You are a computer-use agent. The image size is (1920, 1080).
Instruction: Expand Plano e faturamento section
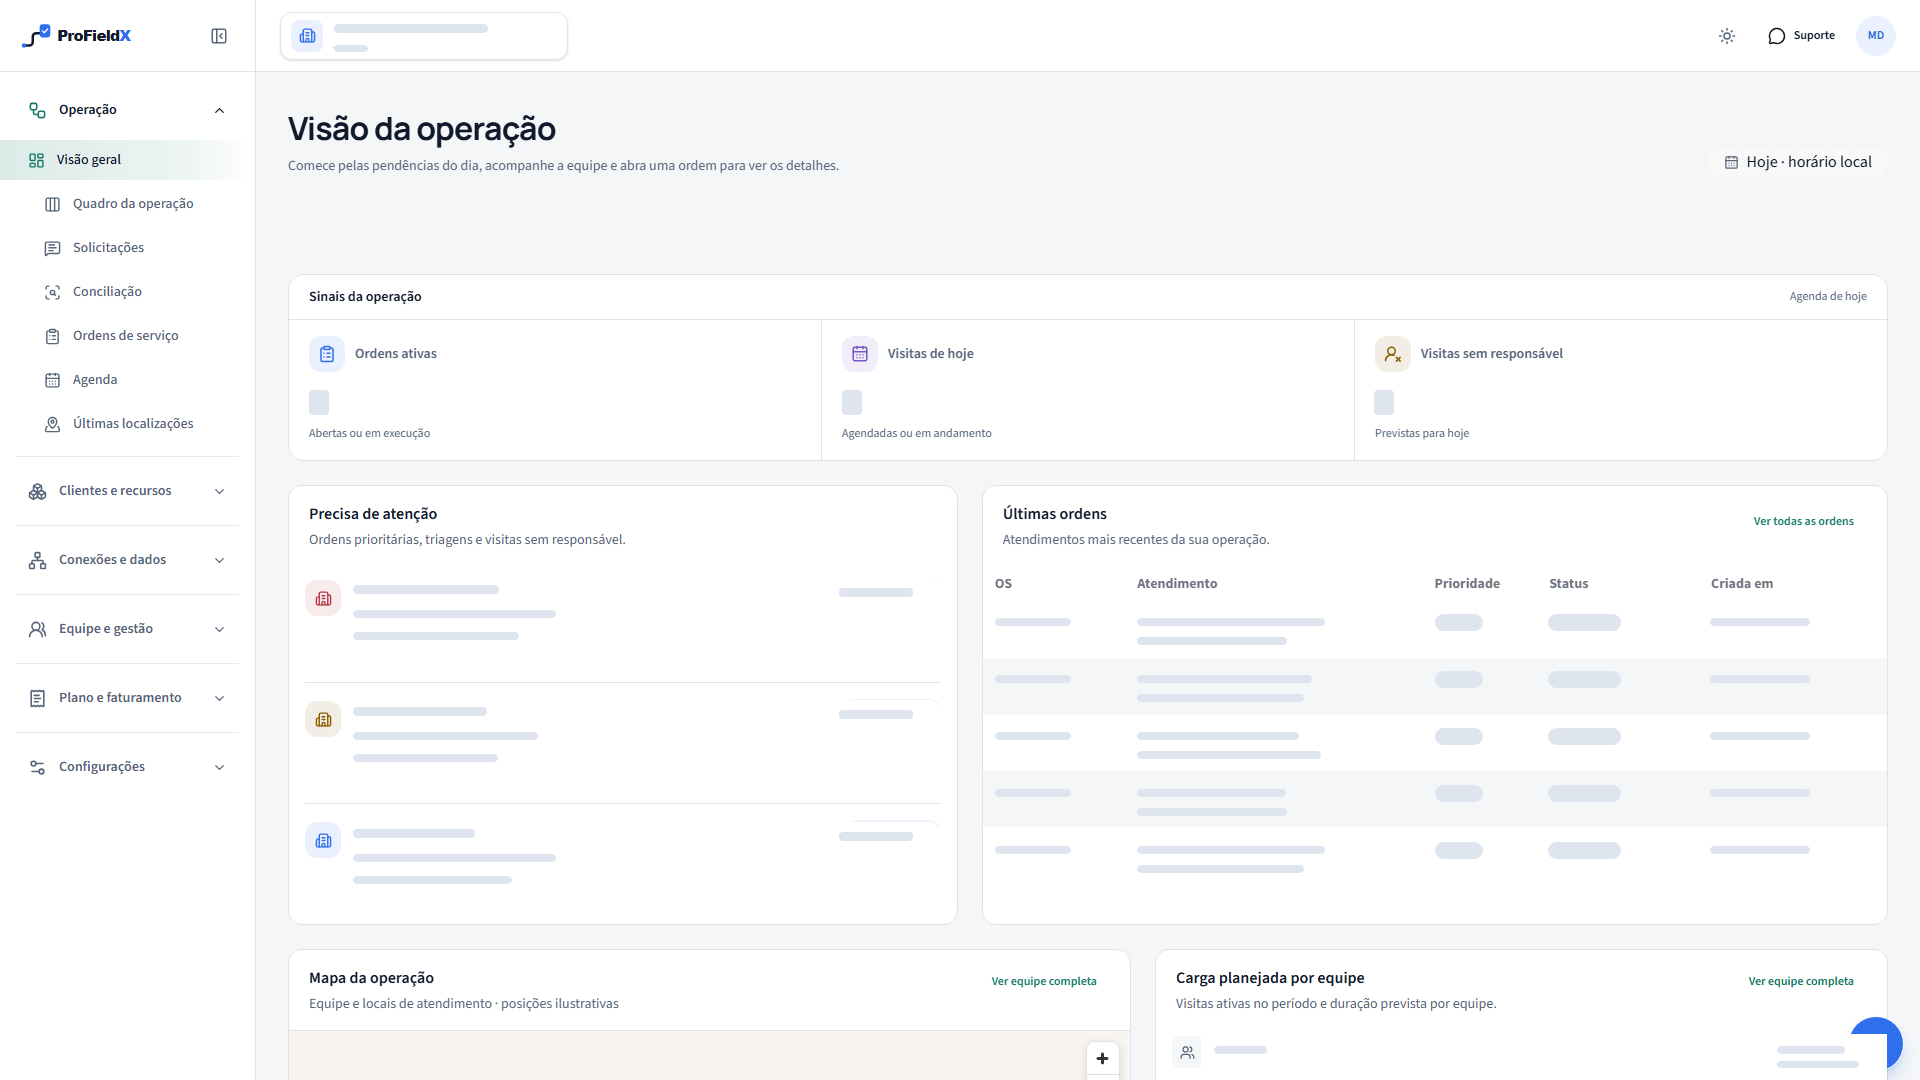(x=128, y=698)
